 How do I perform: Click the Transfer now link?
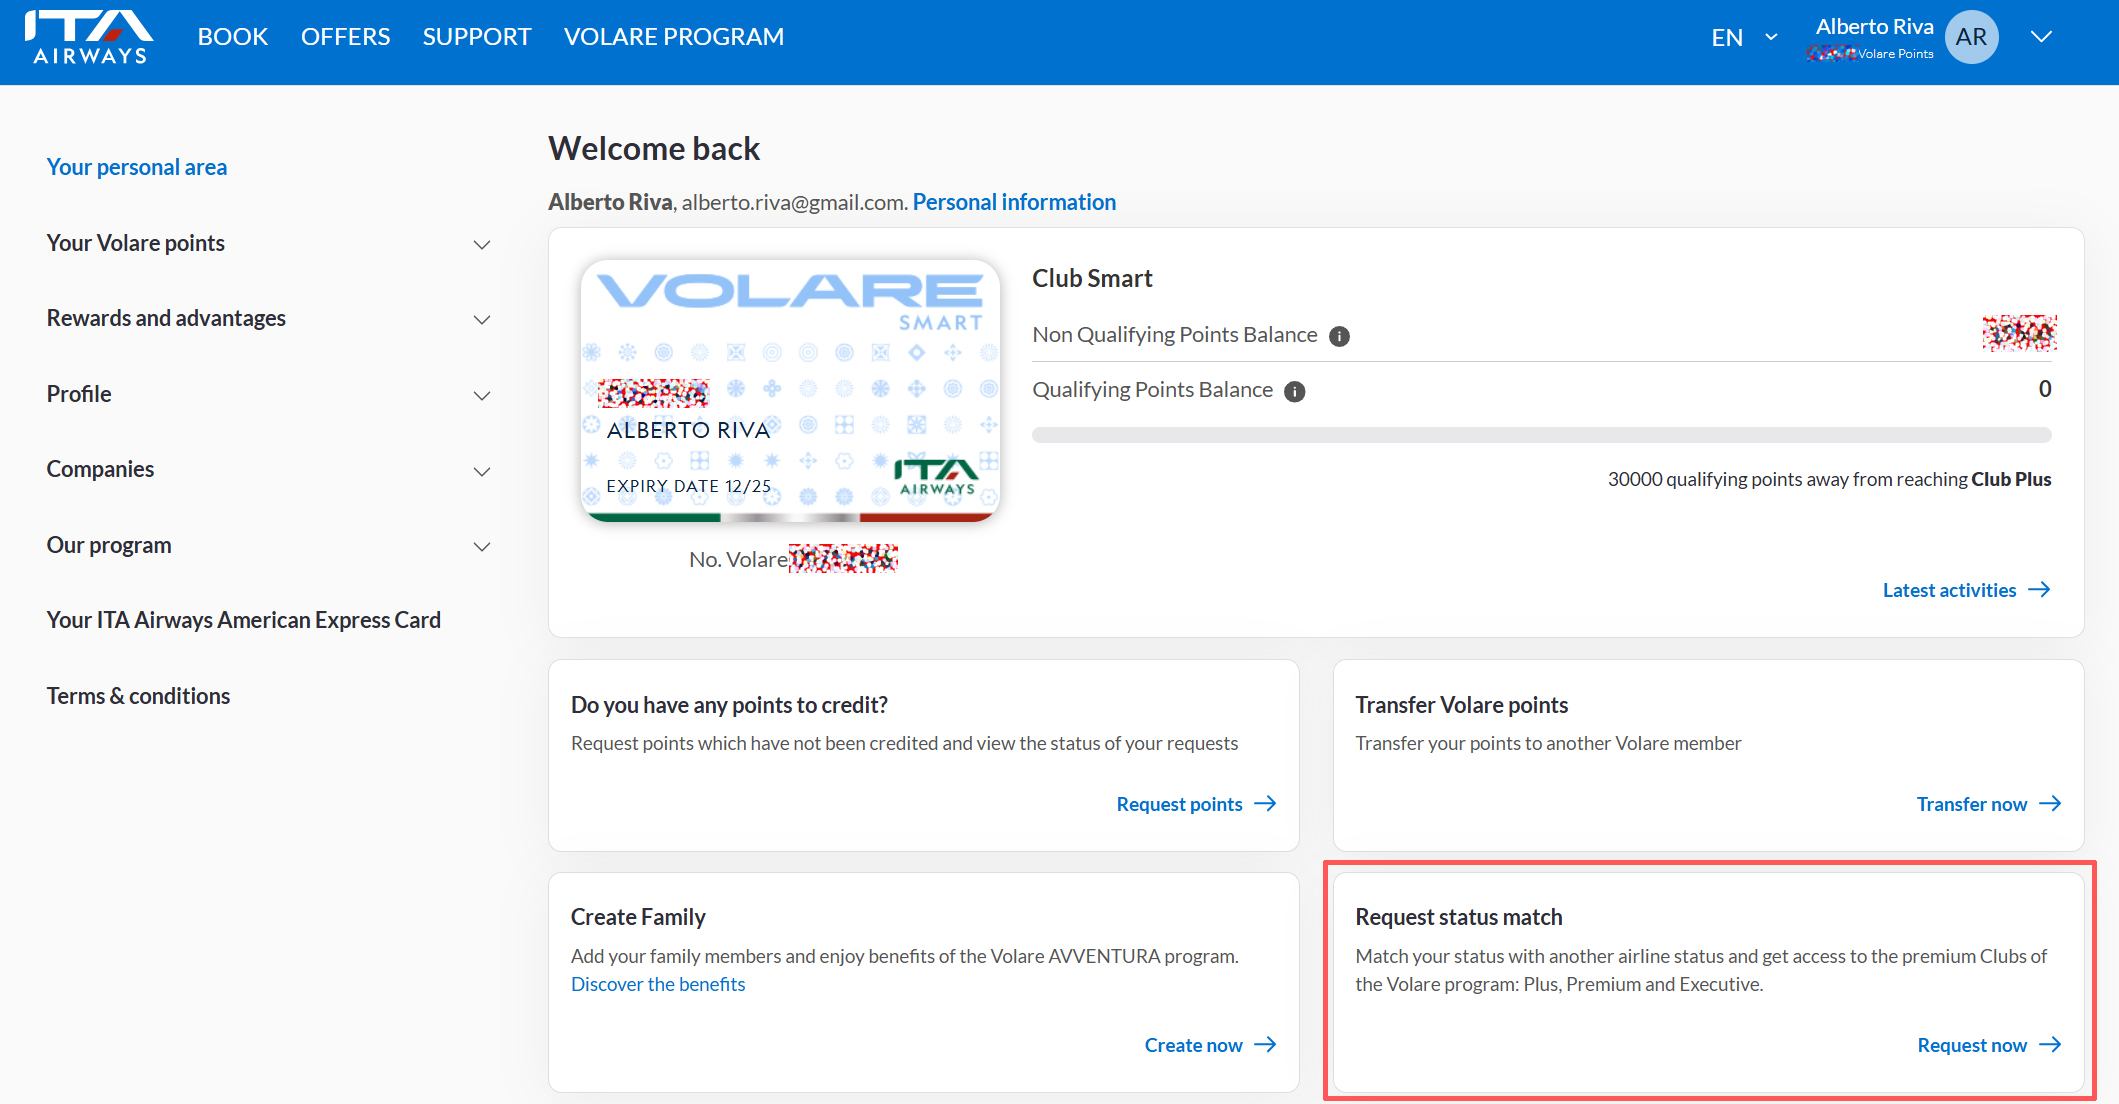(x=1971, y=804)
